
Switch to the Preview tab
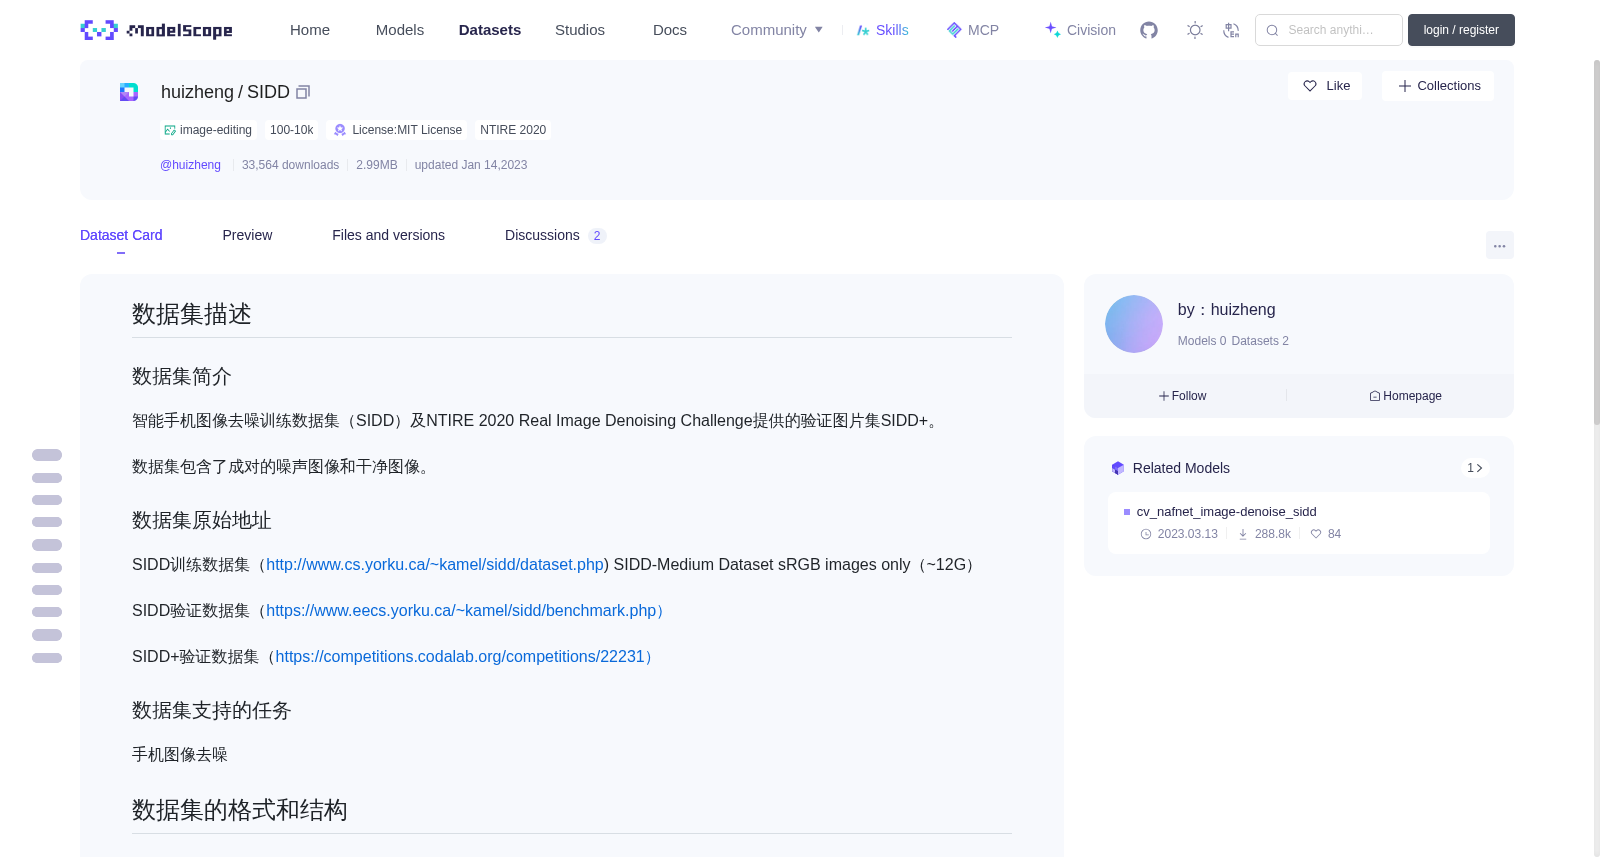coord(247,235)
